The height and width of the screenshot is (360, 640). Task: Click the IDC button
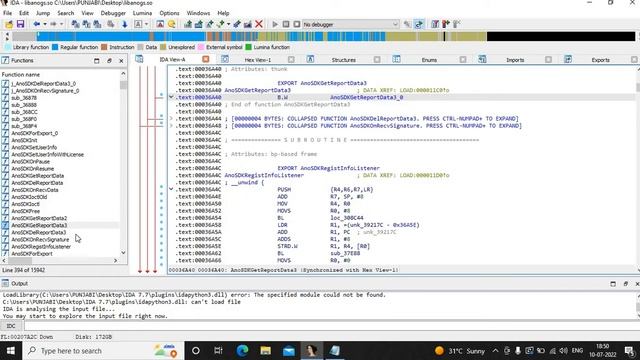pyautogui.click(x=11, y=326)
